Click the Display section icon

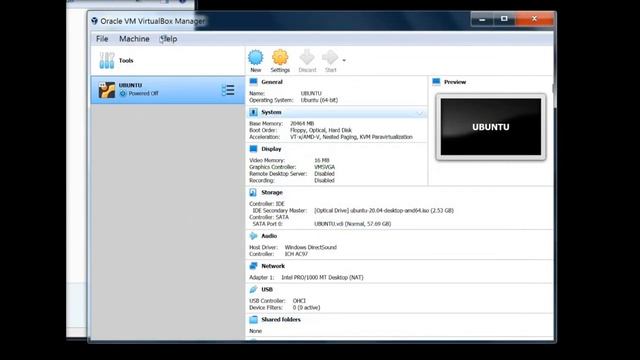(253, 149)
